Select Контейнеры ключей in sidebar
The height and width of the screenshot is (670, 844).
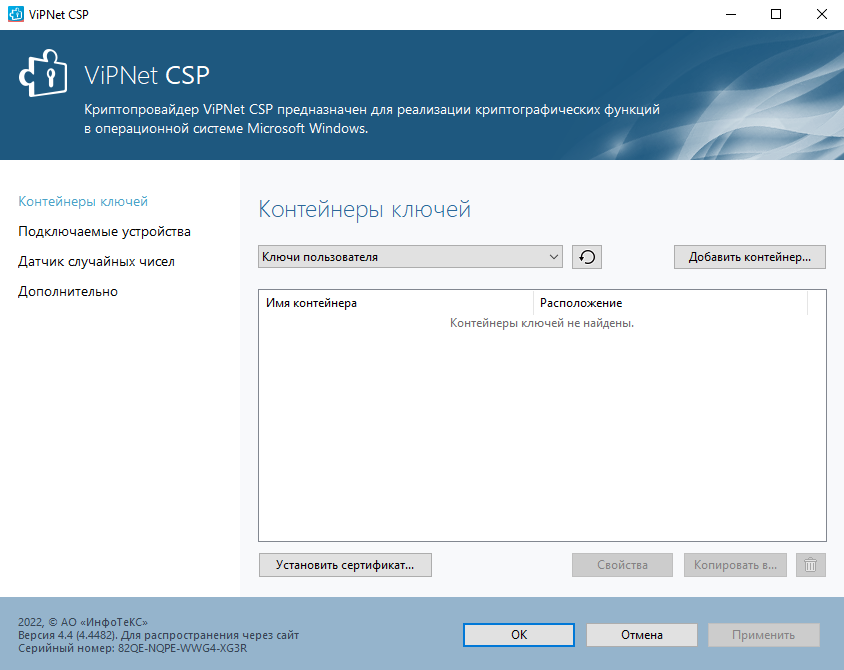point(83,201)
